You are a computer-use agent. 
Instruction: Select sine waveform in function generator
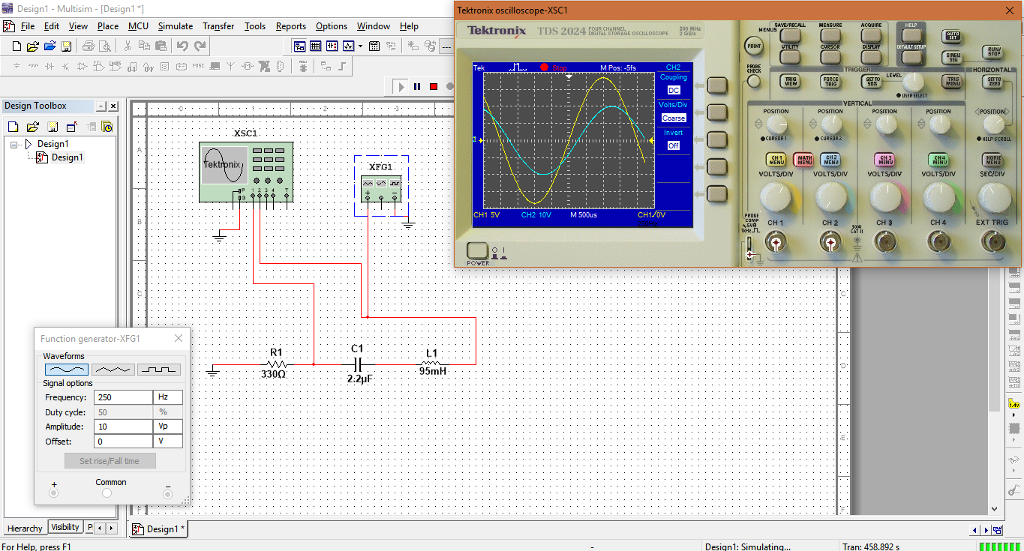(67, 370)
